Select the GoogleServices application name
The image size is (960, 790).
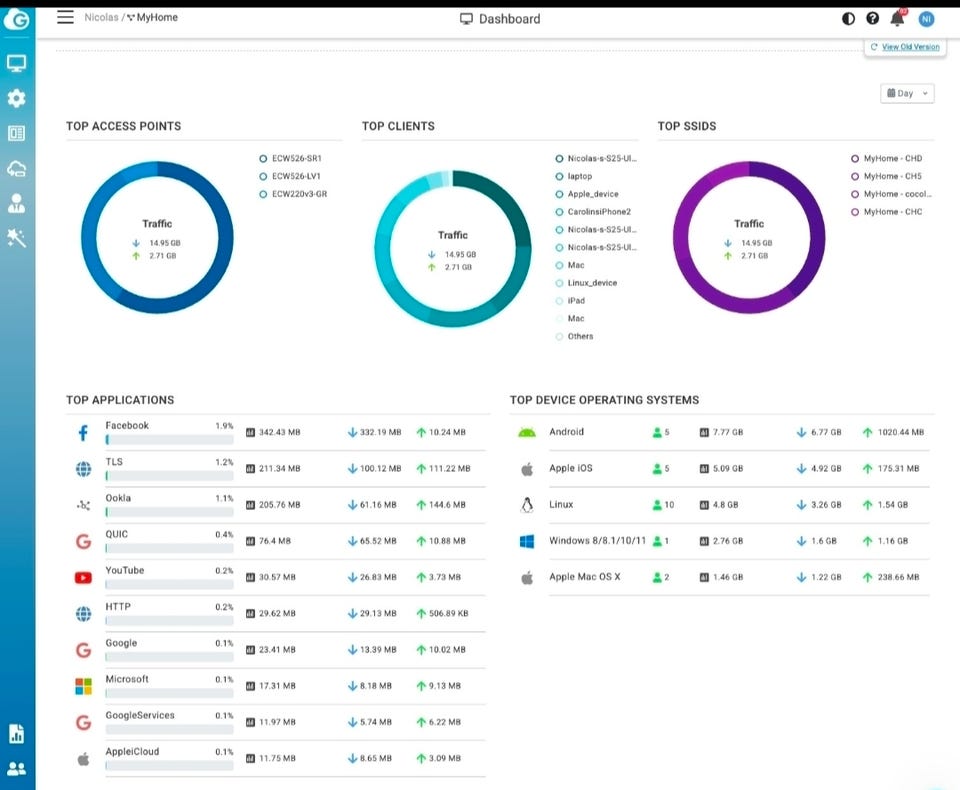pos(140,715)
